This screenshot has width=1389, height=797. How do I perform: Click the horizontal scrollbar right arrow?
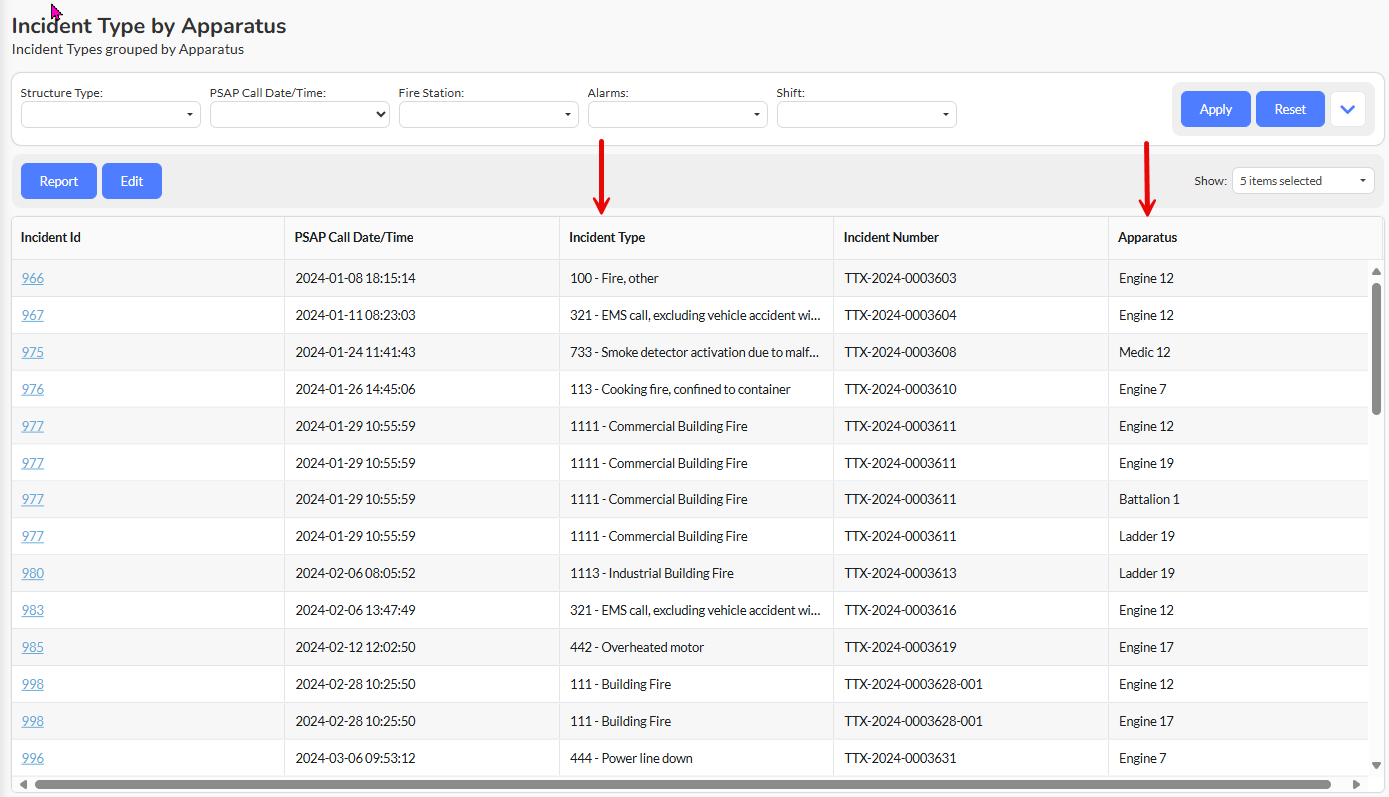1356,785
